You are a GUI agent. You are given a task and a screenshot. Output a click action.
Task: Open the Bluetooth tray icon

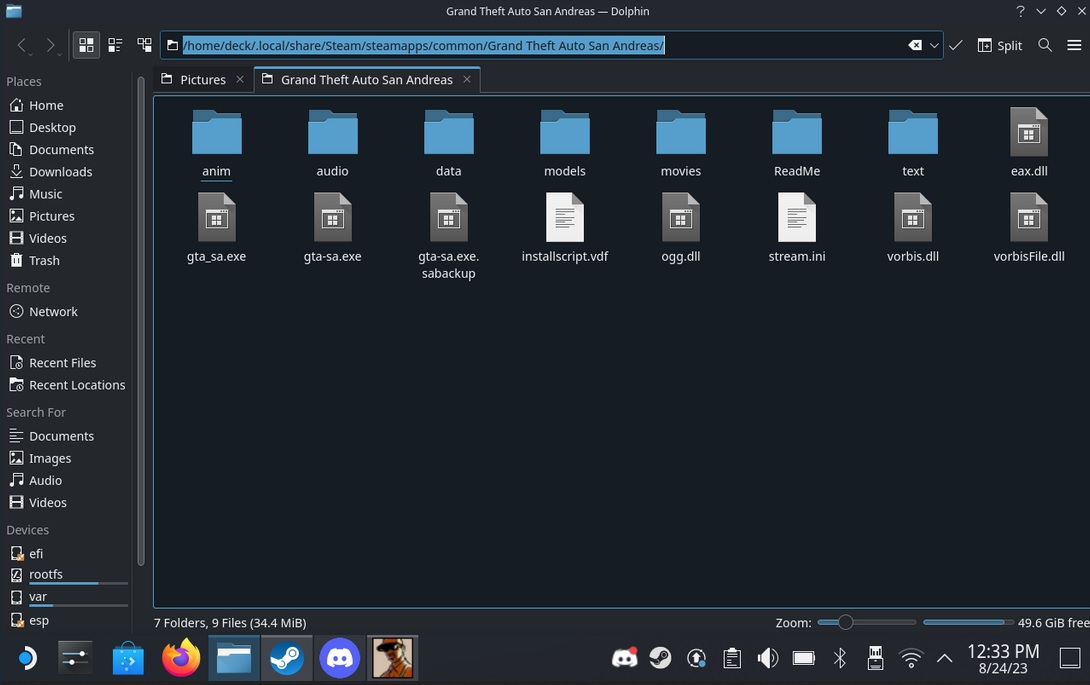840,658
